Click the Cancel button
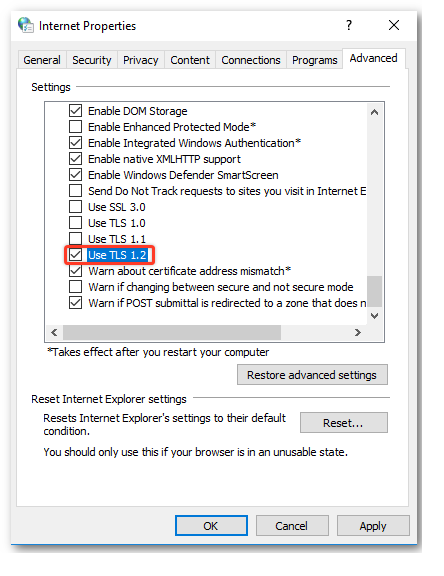 [292, 526]
